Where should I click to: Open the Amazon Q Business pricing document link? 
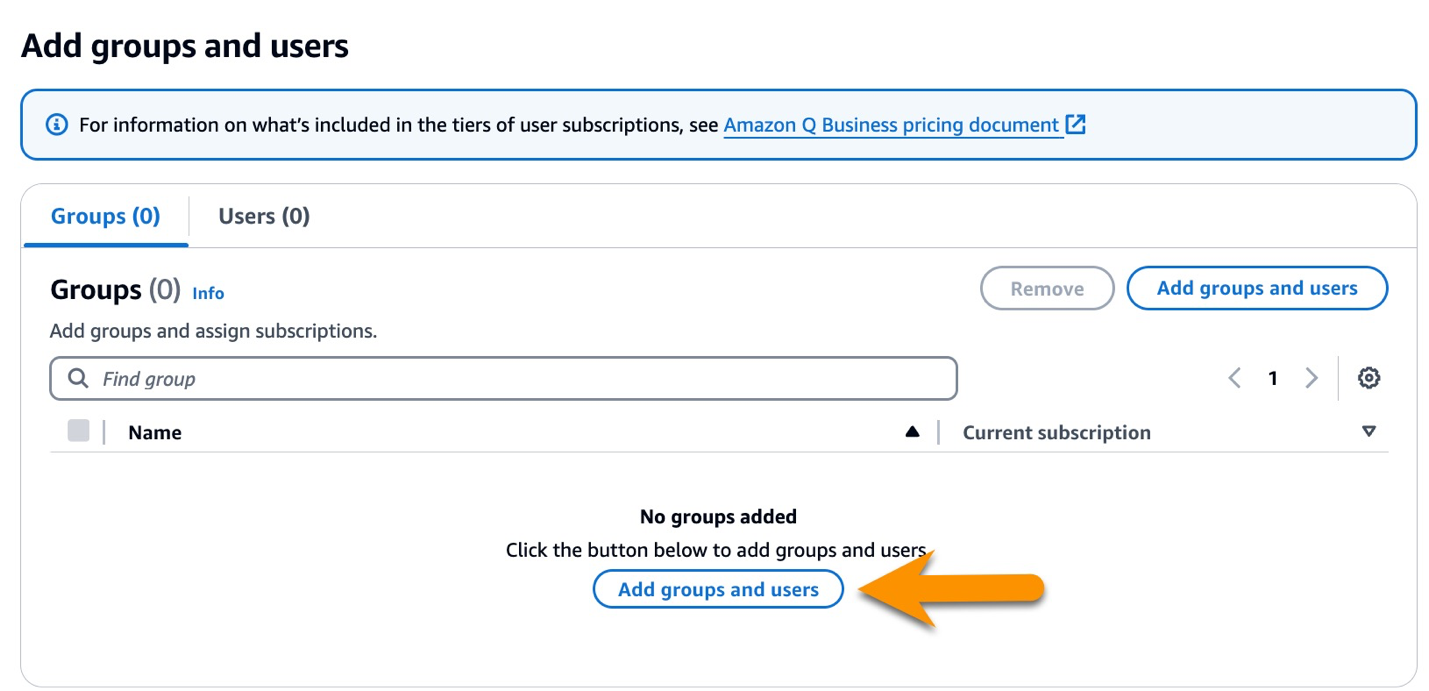tap(893, 124)
